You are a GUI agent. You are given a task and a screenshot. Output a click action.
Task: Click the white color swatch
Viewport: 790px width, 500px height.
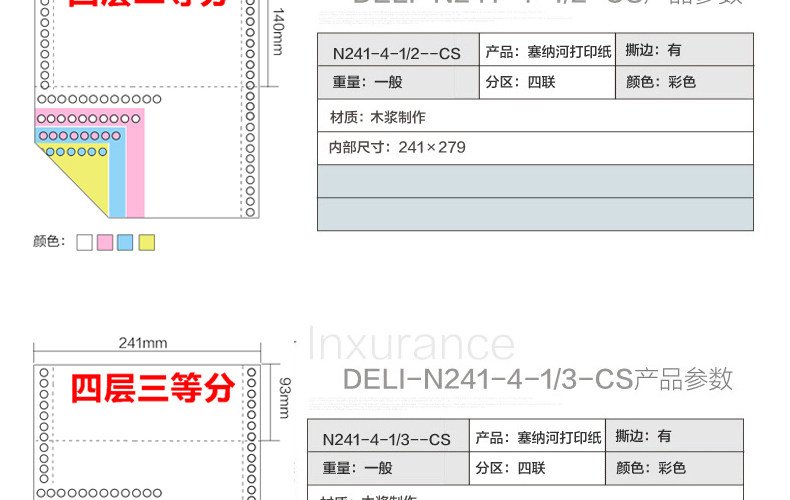tap(85, 242)
